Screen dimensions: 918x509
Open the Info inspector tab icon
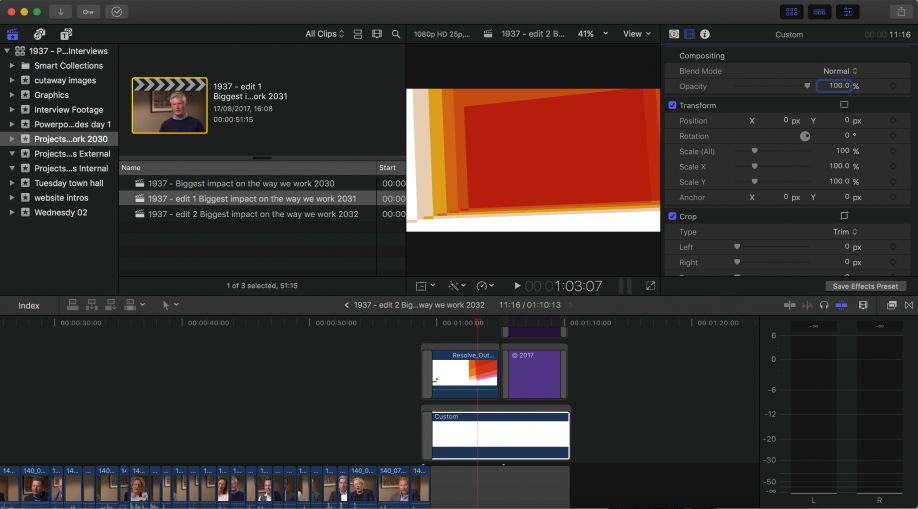click(x=705, y=34)
